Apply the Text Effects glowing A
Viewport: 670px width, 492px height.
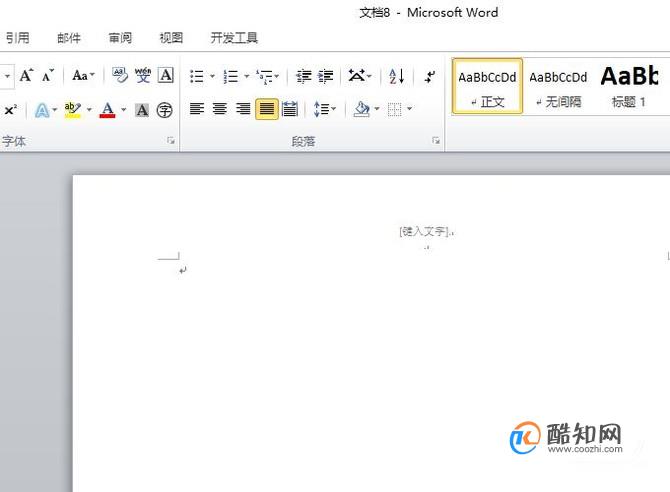pyautogui.click(x=41, y=110)
